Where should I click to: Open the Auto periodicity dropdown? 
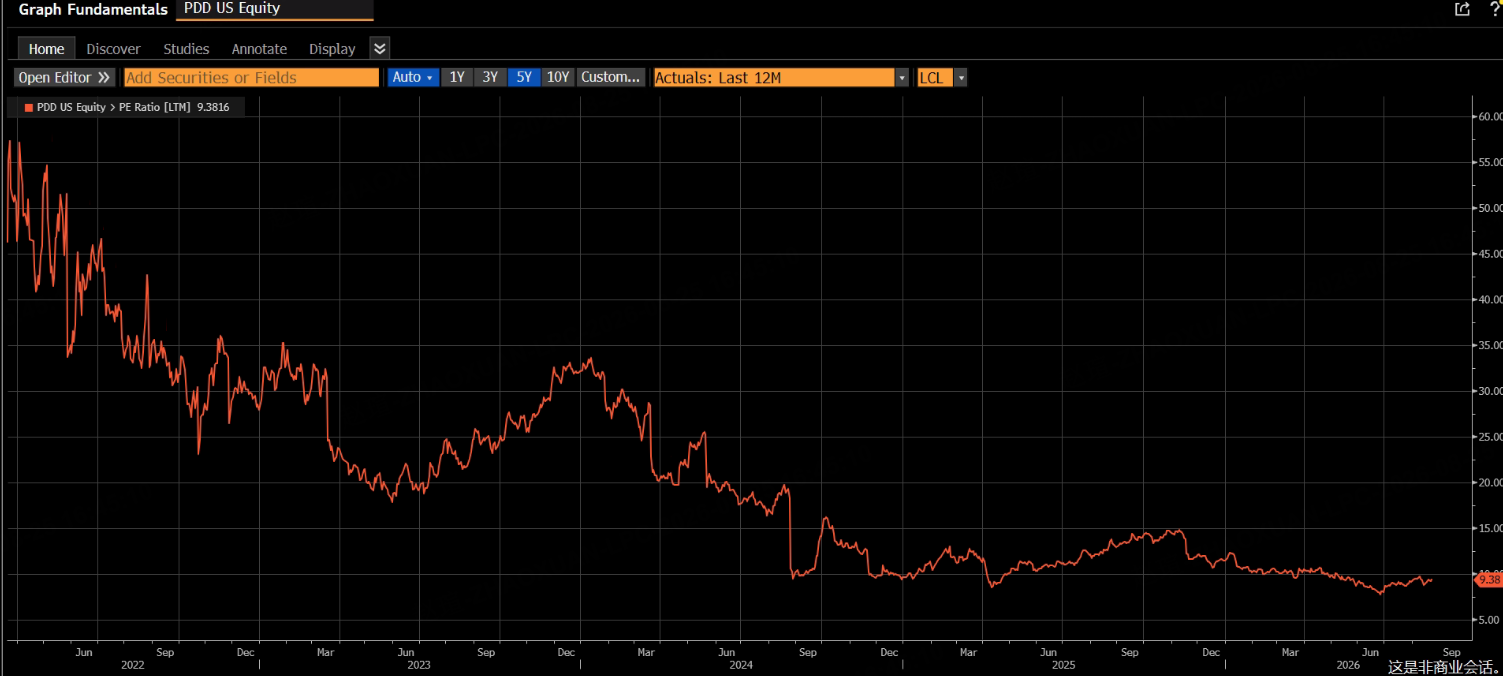pos(413,77)
